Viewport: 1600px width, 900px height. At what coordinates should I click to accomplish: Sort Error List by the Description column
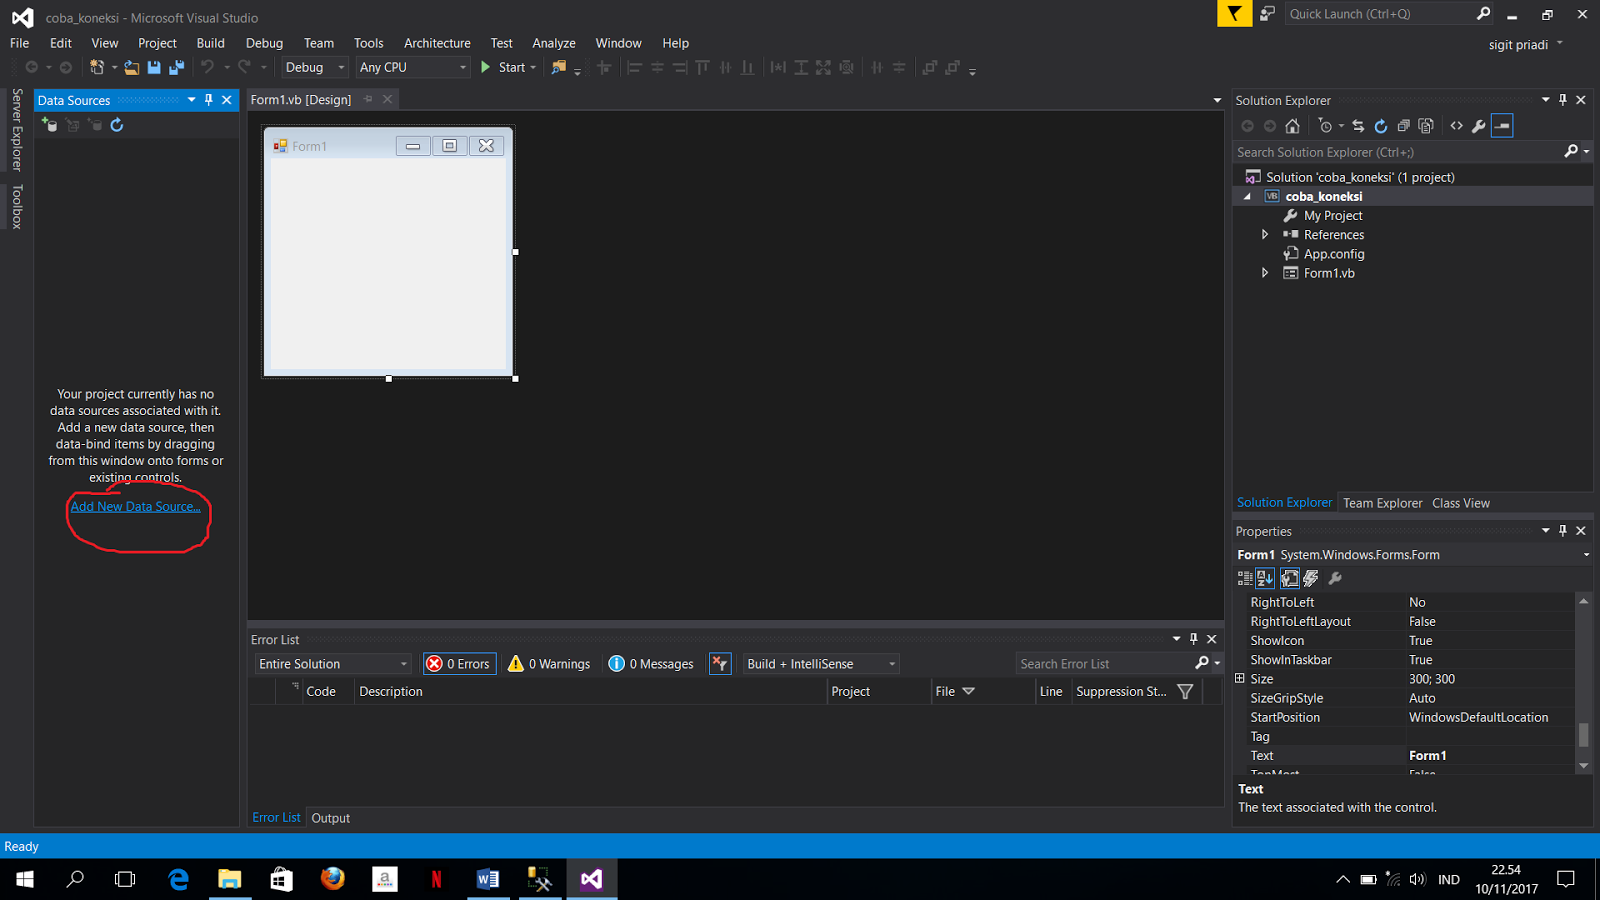[x=591, y=691]
